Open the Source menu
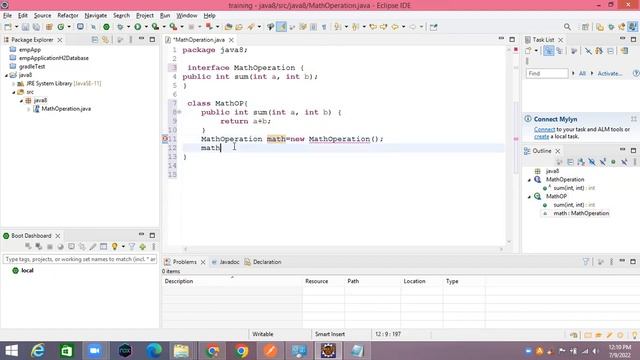Screen dimensions: 640x360 click(x=42, y=15)
